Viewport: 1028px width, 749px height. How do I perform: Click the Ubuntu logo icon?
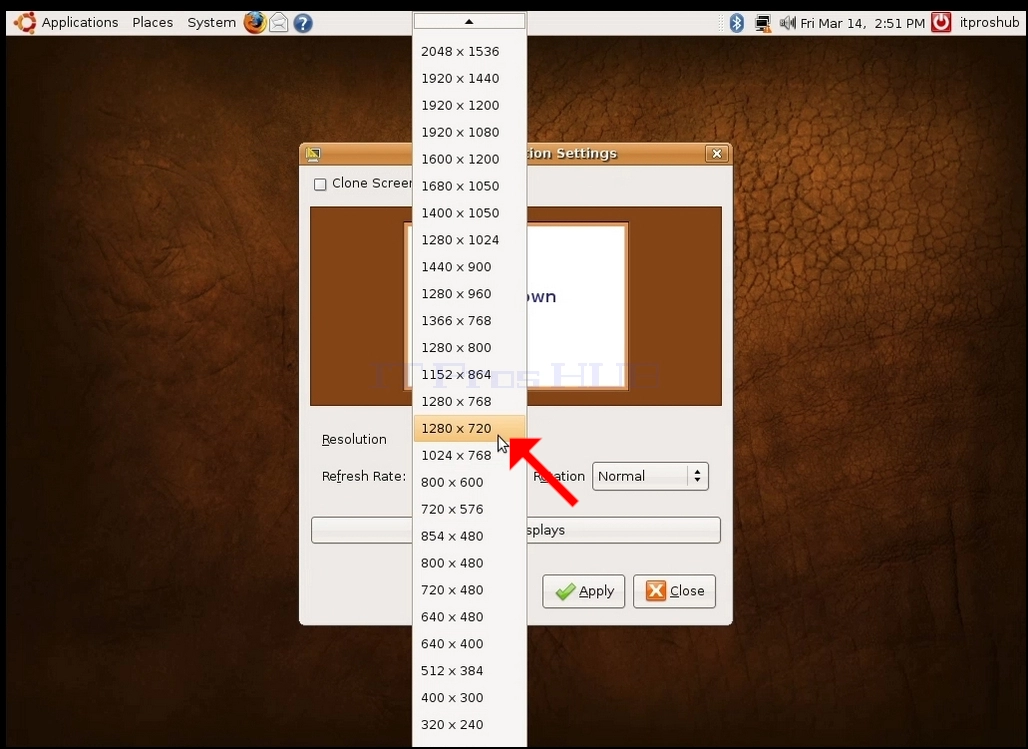pyautogui.click(x=25, y=23)
